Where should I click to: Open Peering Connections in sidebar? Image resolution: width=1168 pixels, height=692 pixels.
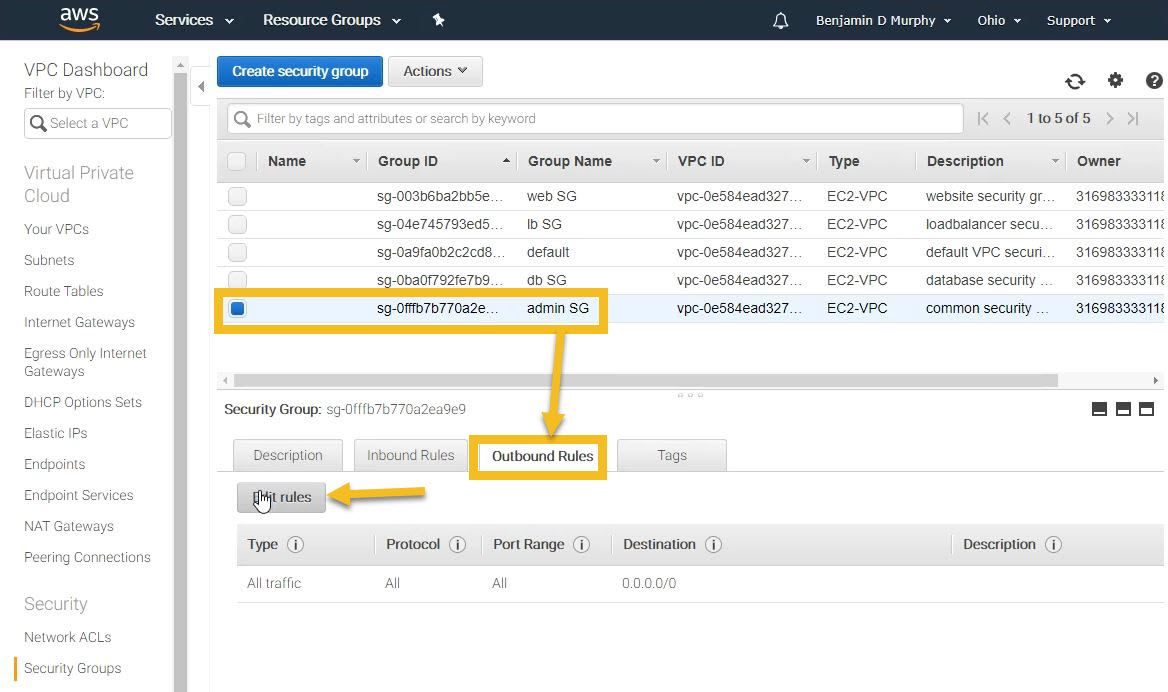coord(87,558)
